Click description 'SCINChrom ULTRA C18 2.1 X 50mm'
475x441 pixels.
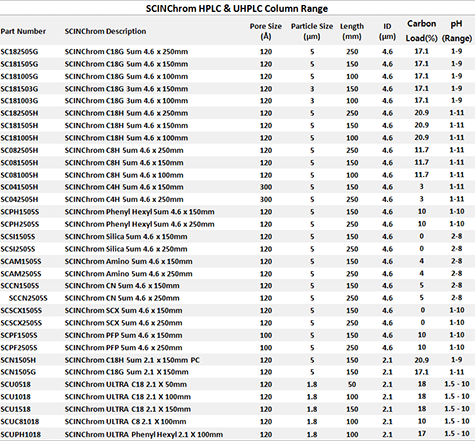coord(126,384)
